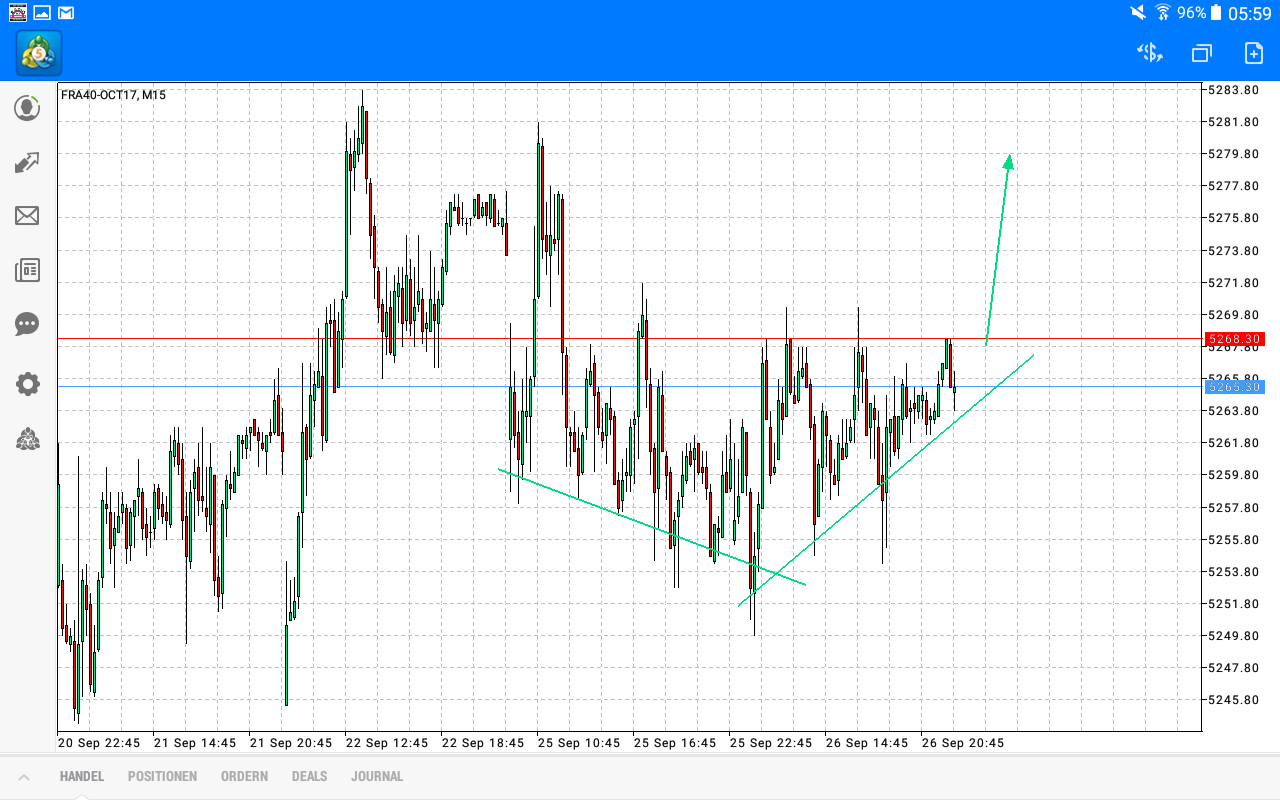Switch to the POSITIONEN tab
The width and height of the screenshot is (1280, 800).
pyautogui.click(x=162, y=776)
